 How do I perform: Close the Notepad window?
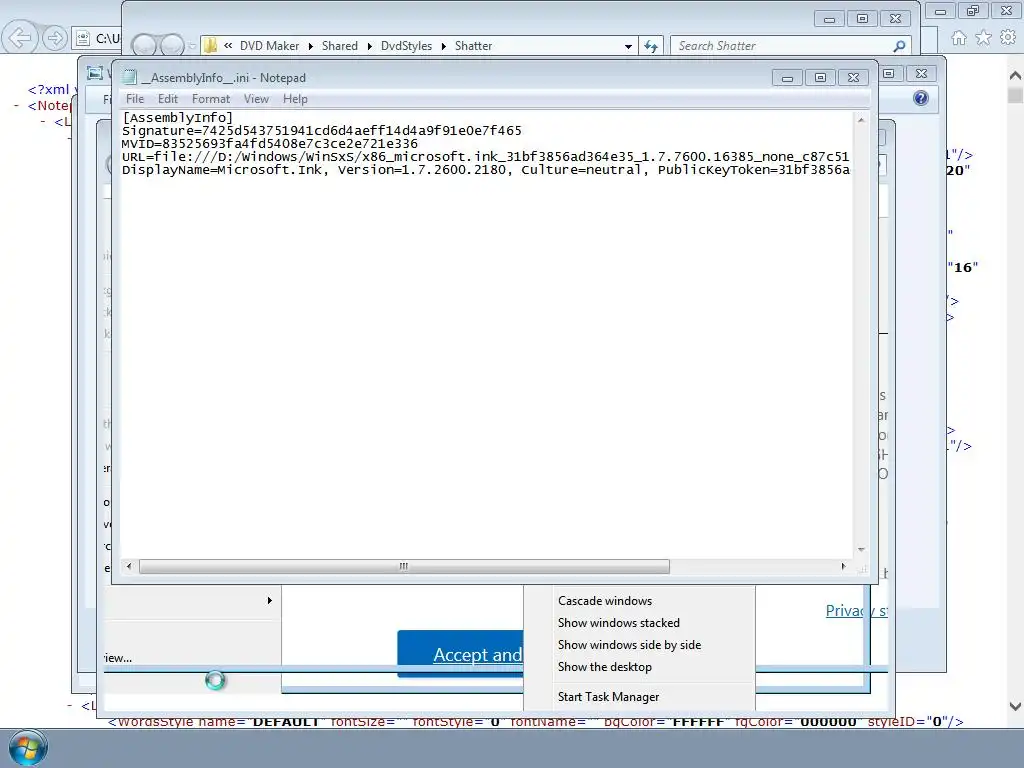click(x=853, y=78)
